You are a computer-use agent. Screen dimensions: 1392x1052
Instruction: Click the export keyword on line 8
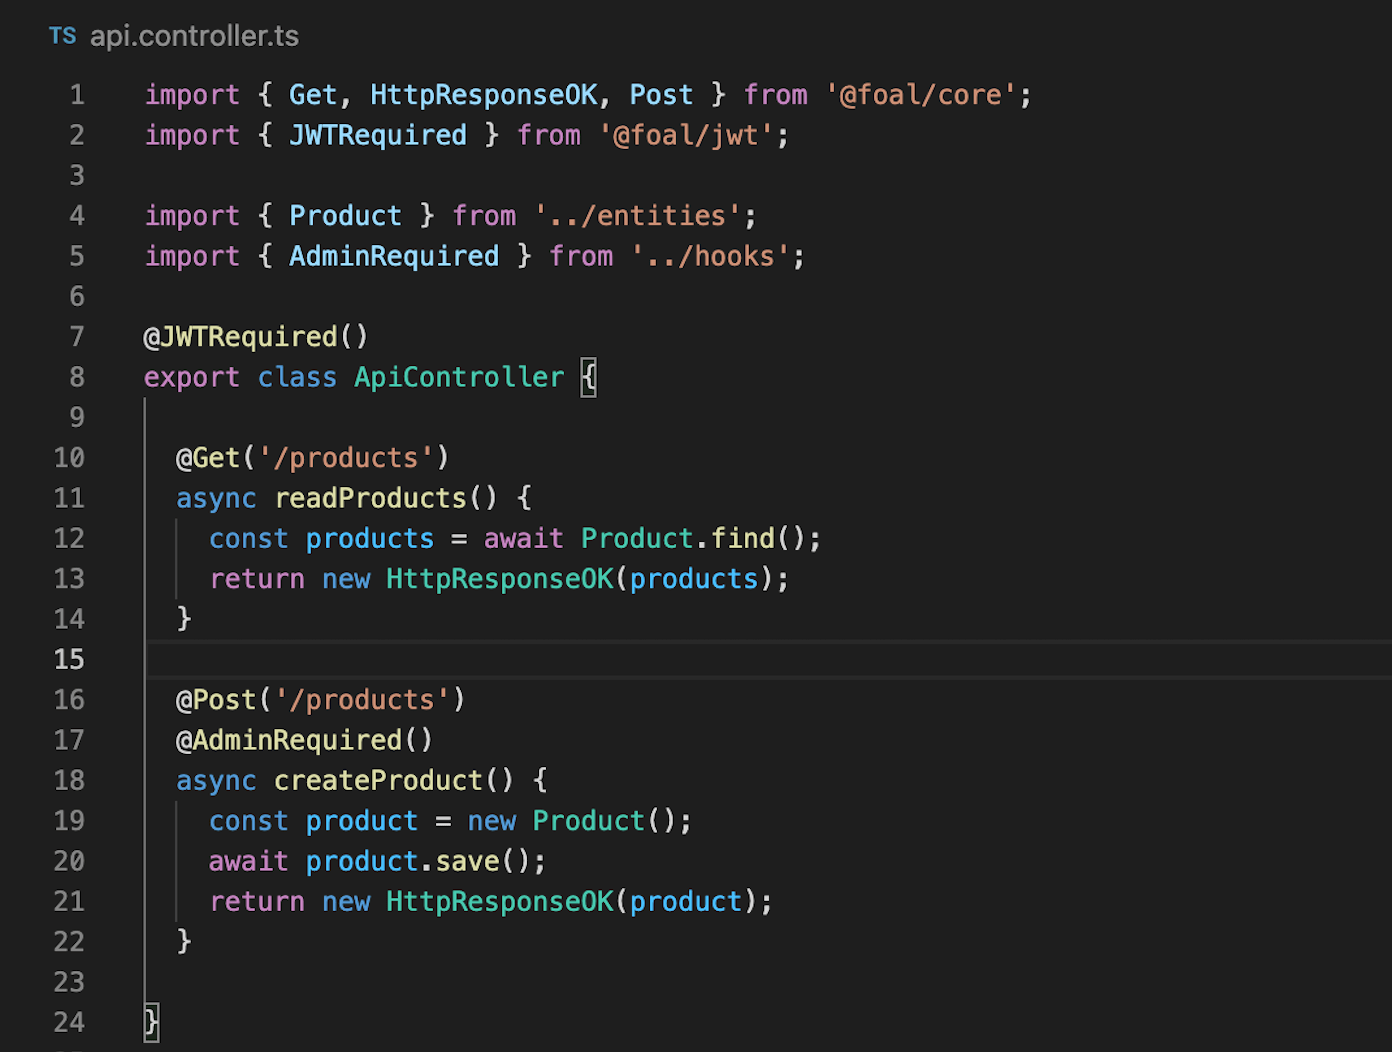[192, 377]
